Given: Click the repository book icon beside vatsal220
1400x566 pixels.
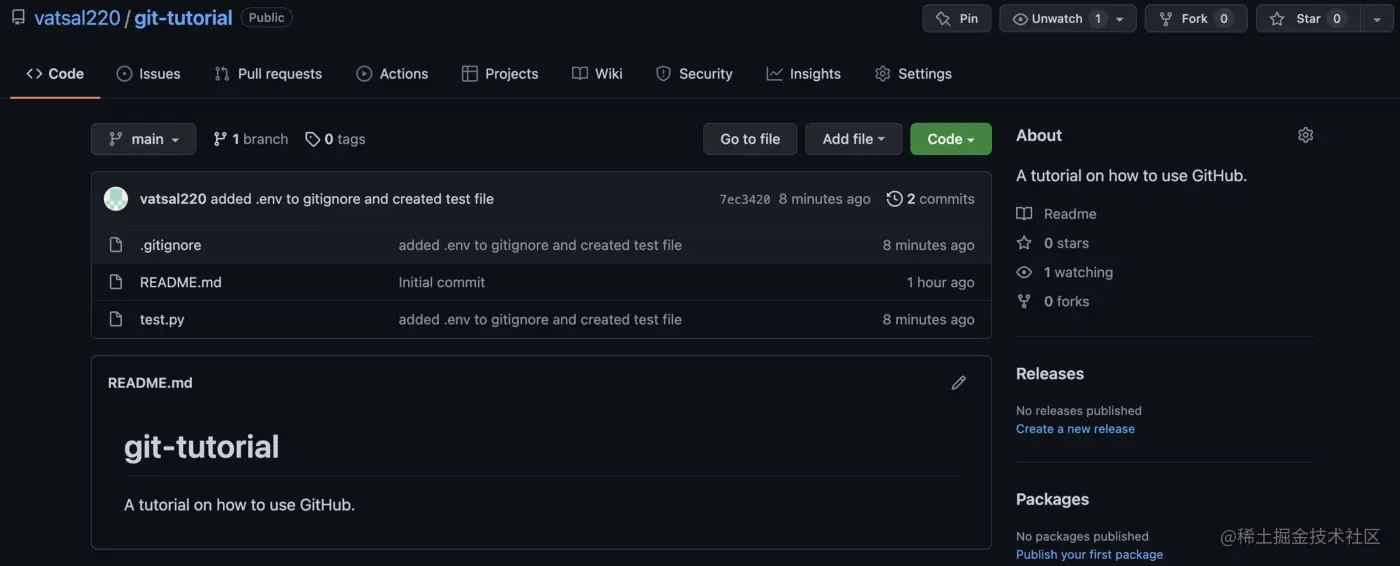Looking at the screenshot, I should click(x=18, y=18).
